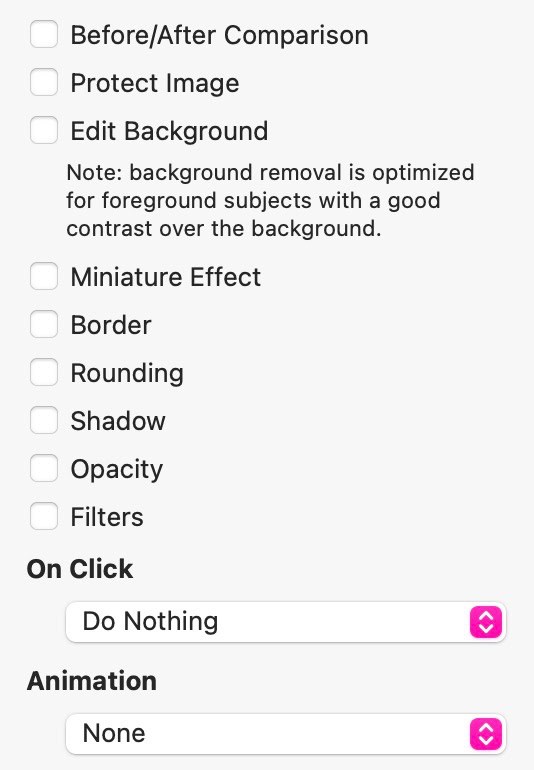534x770 pixels.
Task: Click the On Click section heading
Action: (80, 569)
